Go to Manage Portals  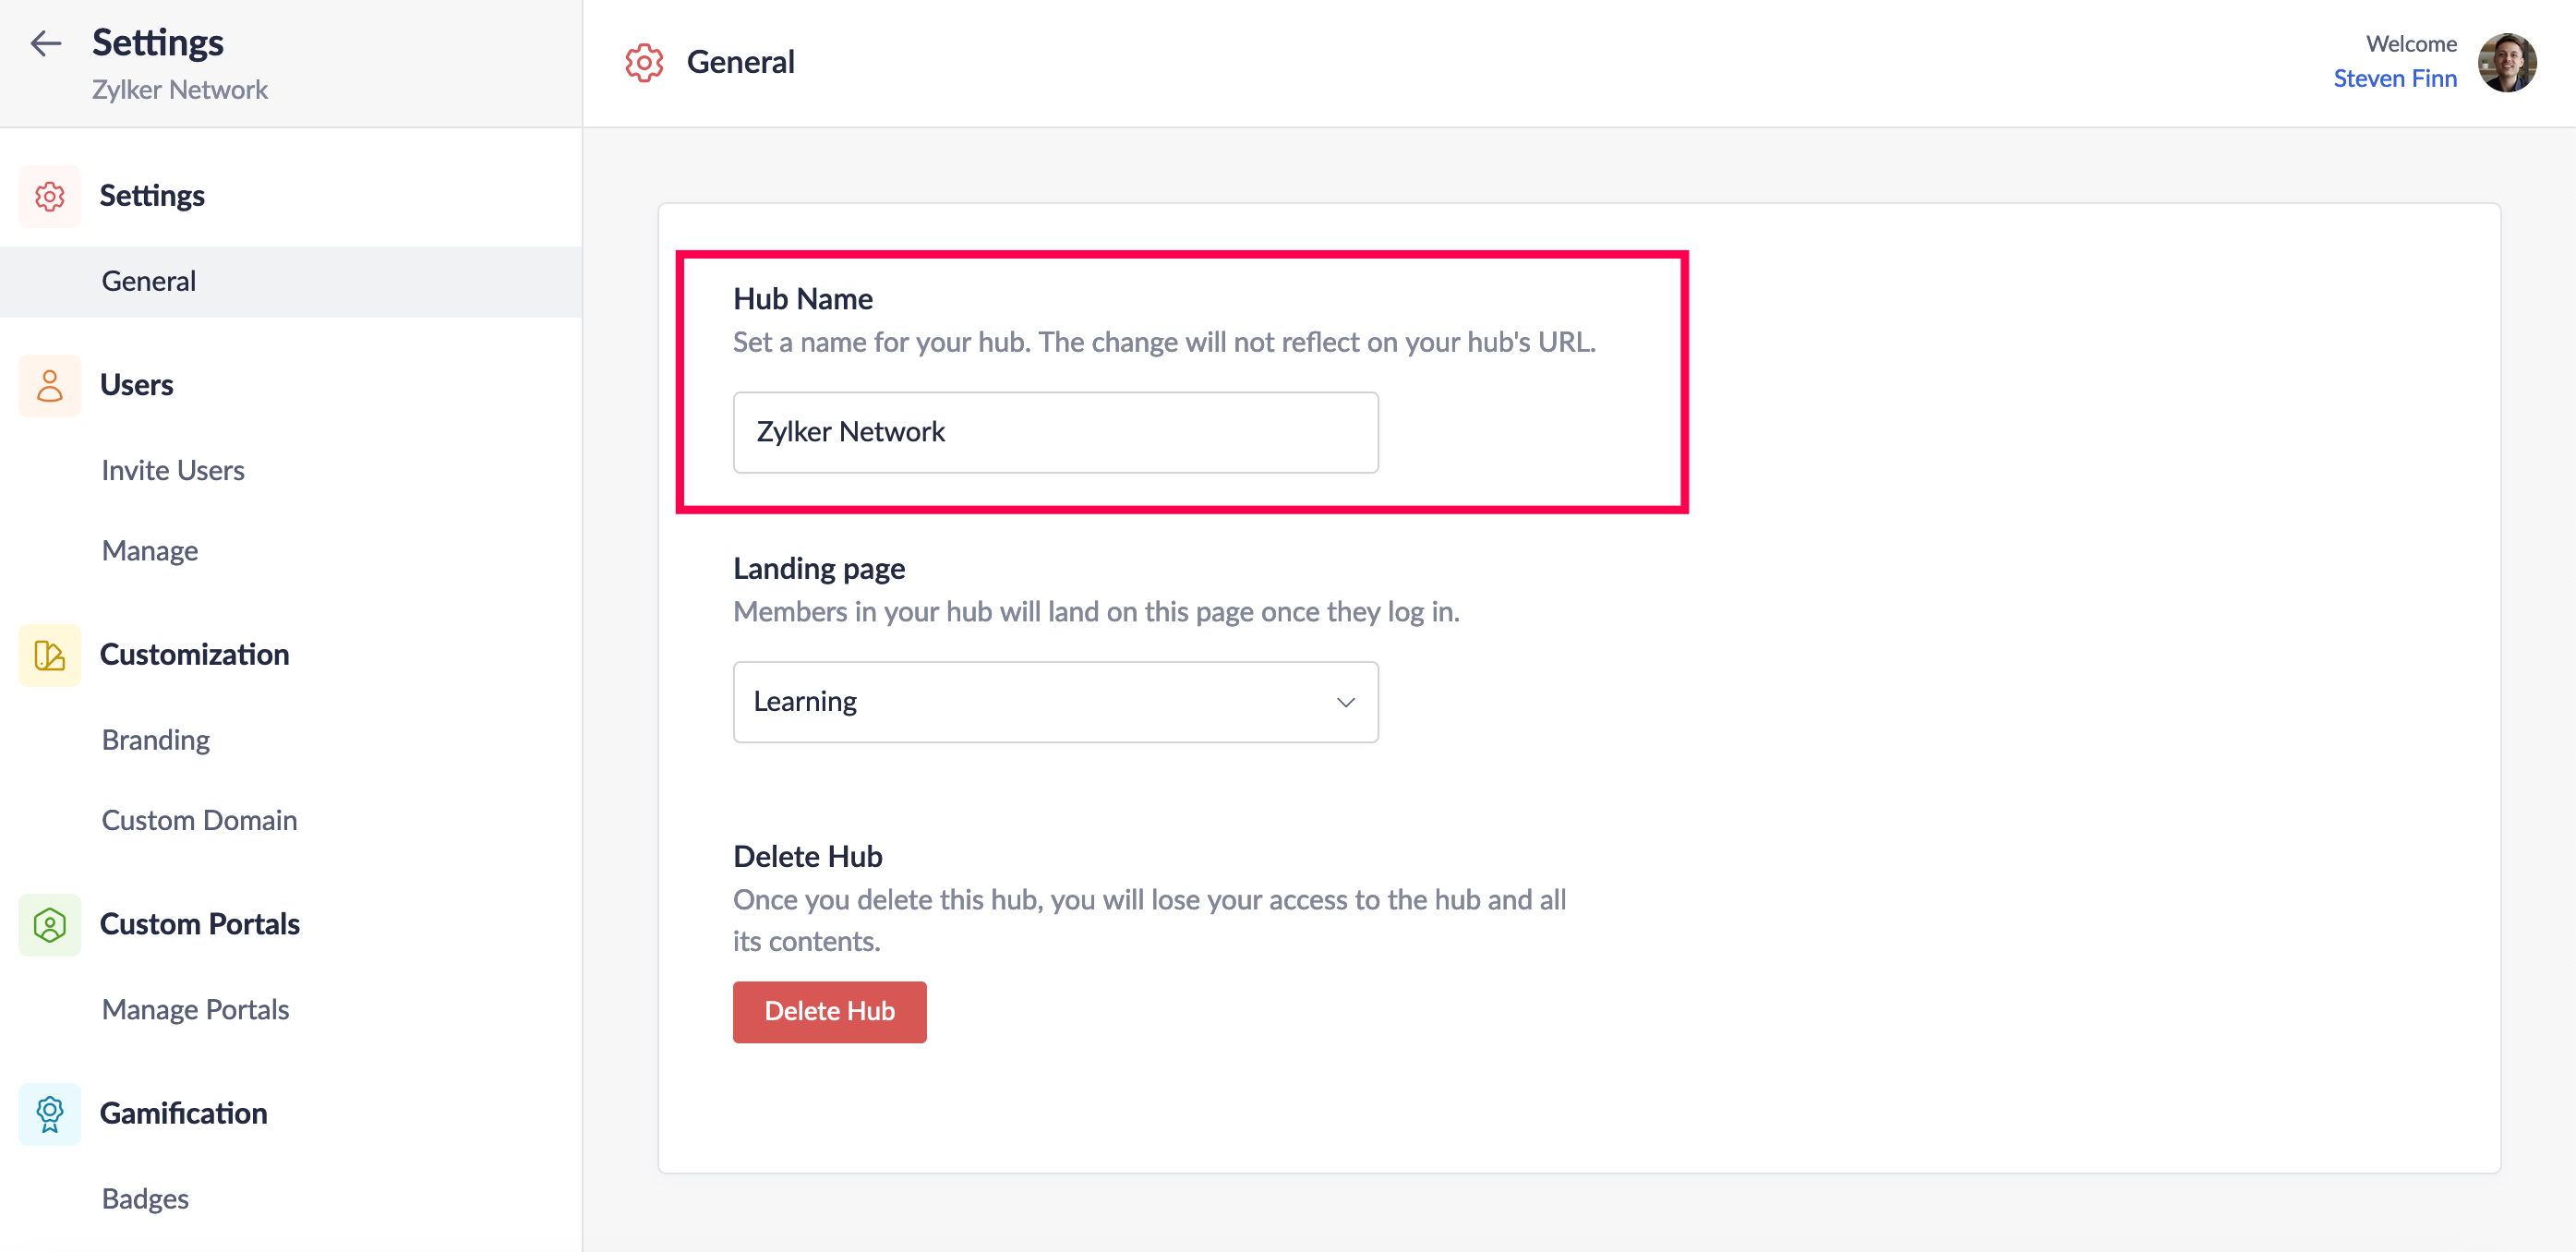[x=195, y=1009]
